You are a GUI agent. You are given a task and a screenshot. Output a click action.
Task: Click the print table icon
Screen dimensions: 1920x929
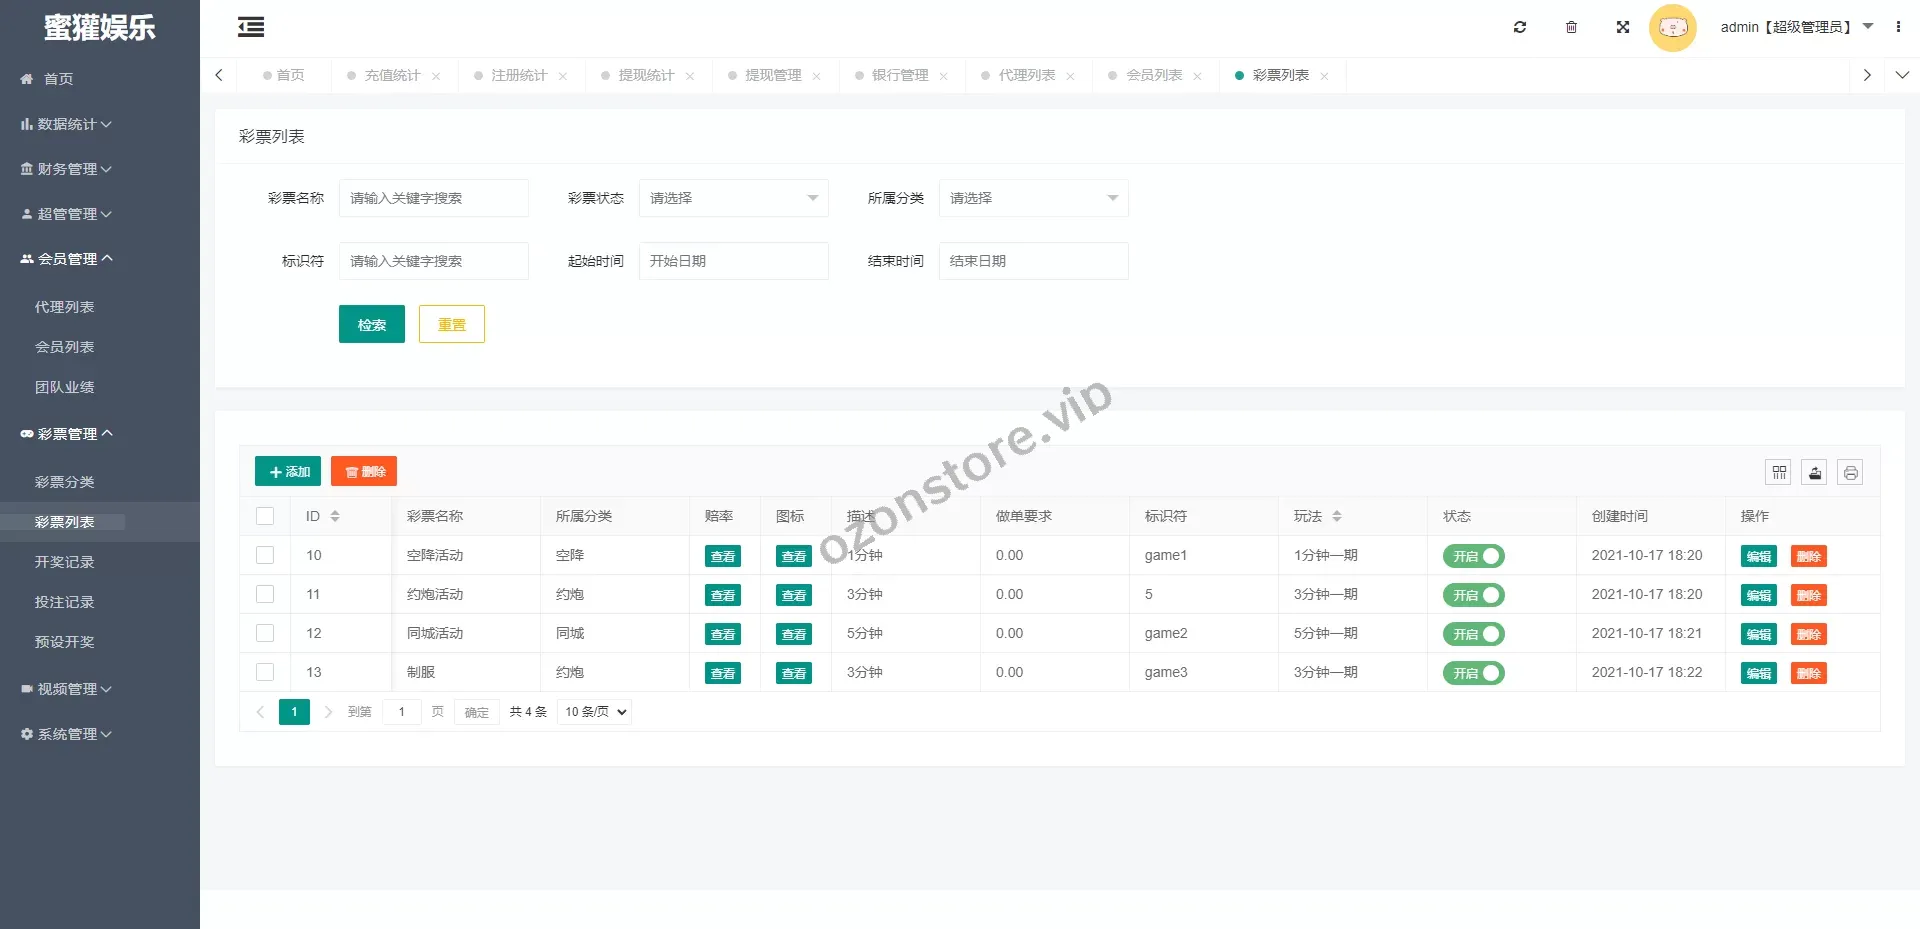pyautogui.click(x=1851, y=472)
